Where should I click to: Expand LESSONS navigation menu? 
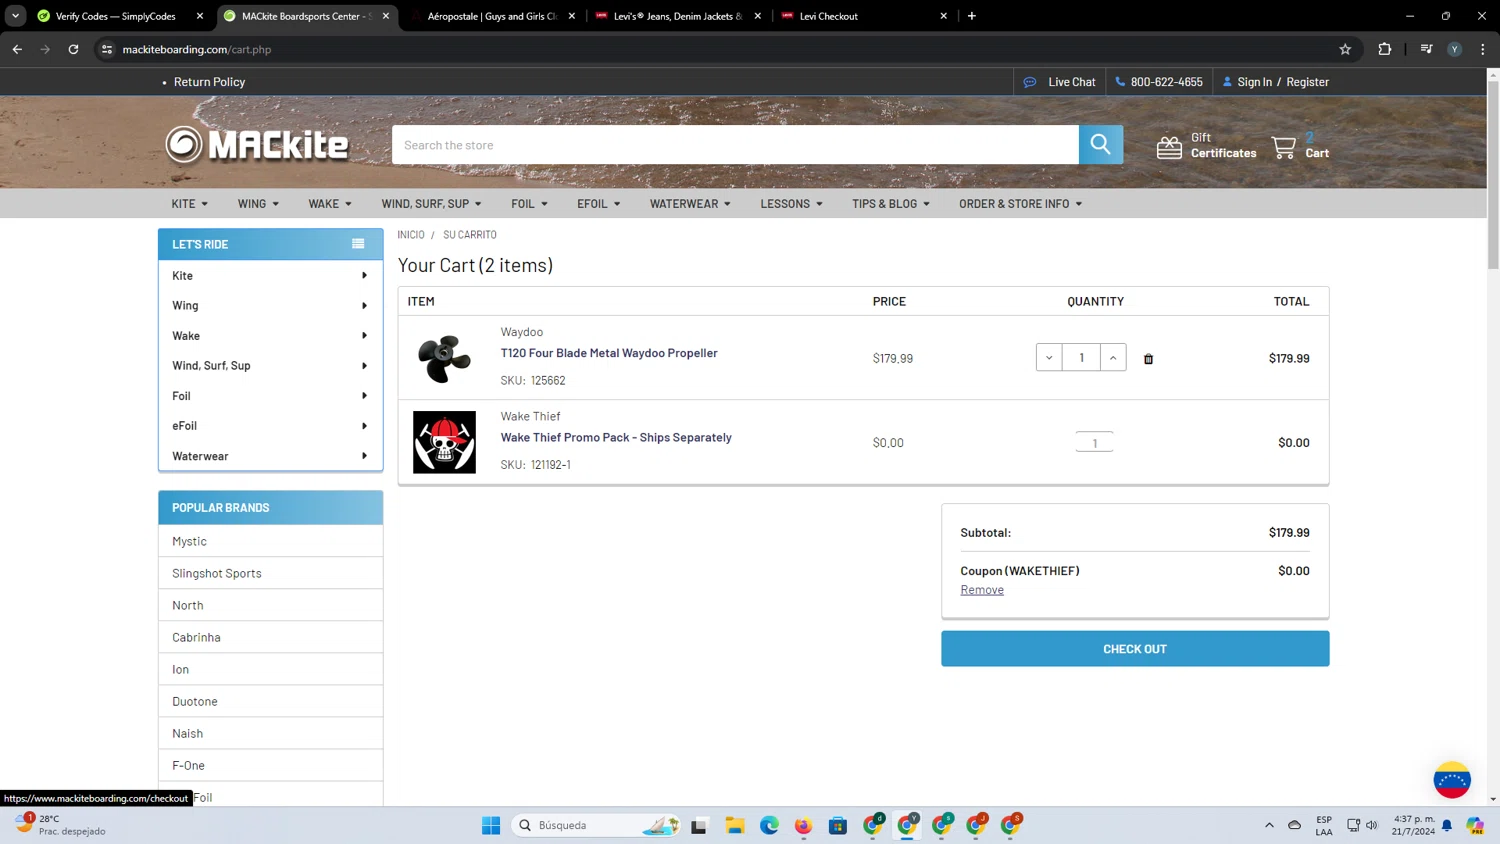(x=791, y=204)
